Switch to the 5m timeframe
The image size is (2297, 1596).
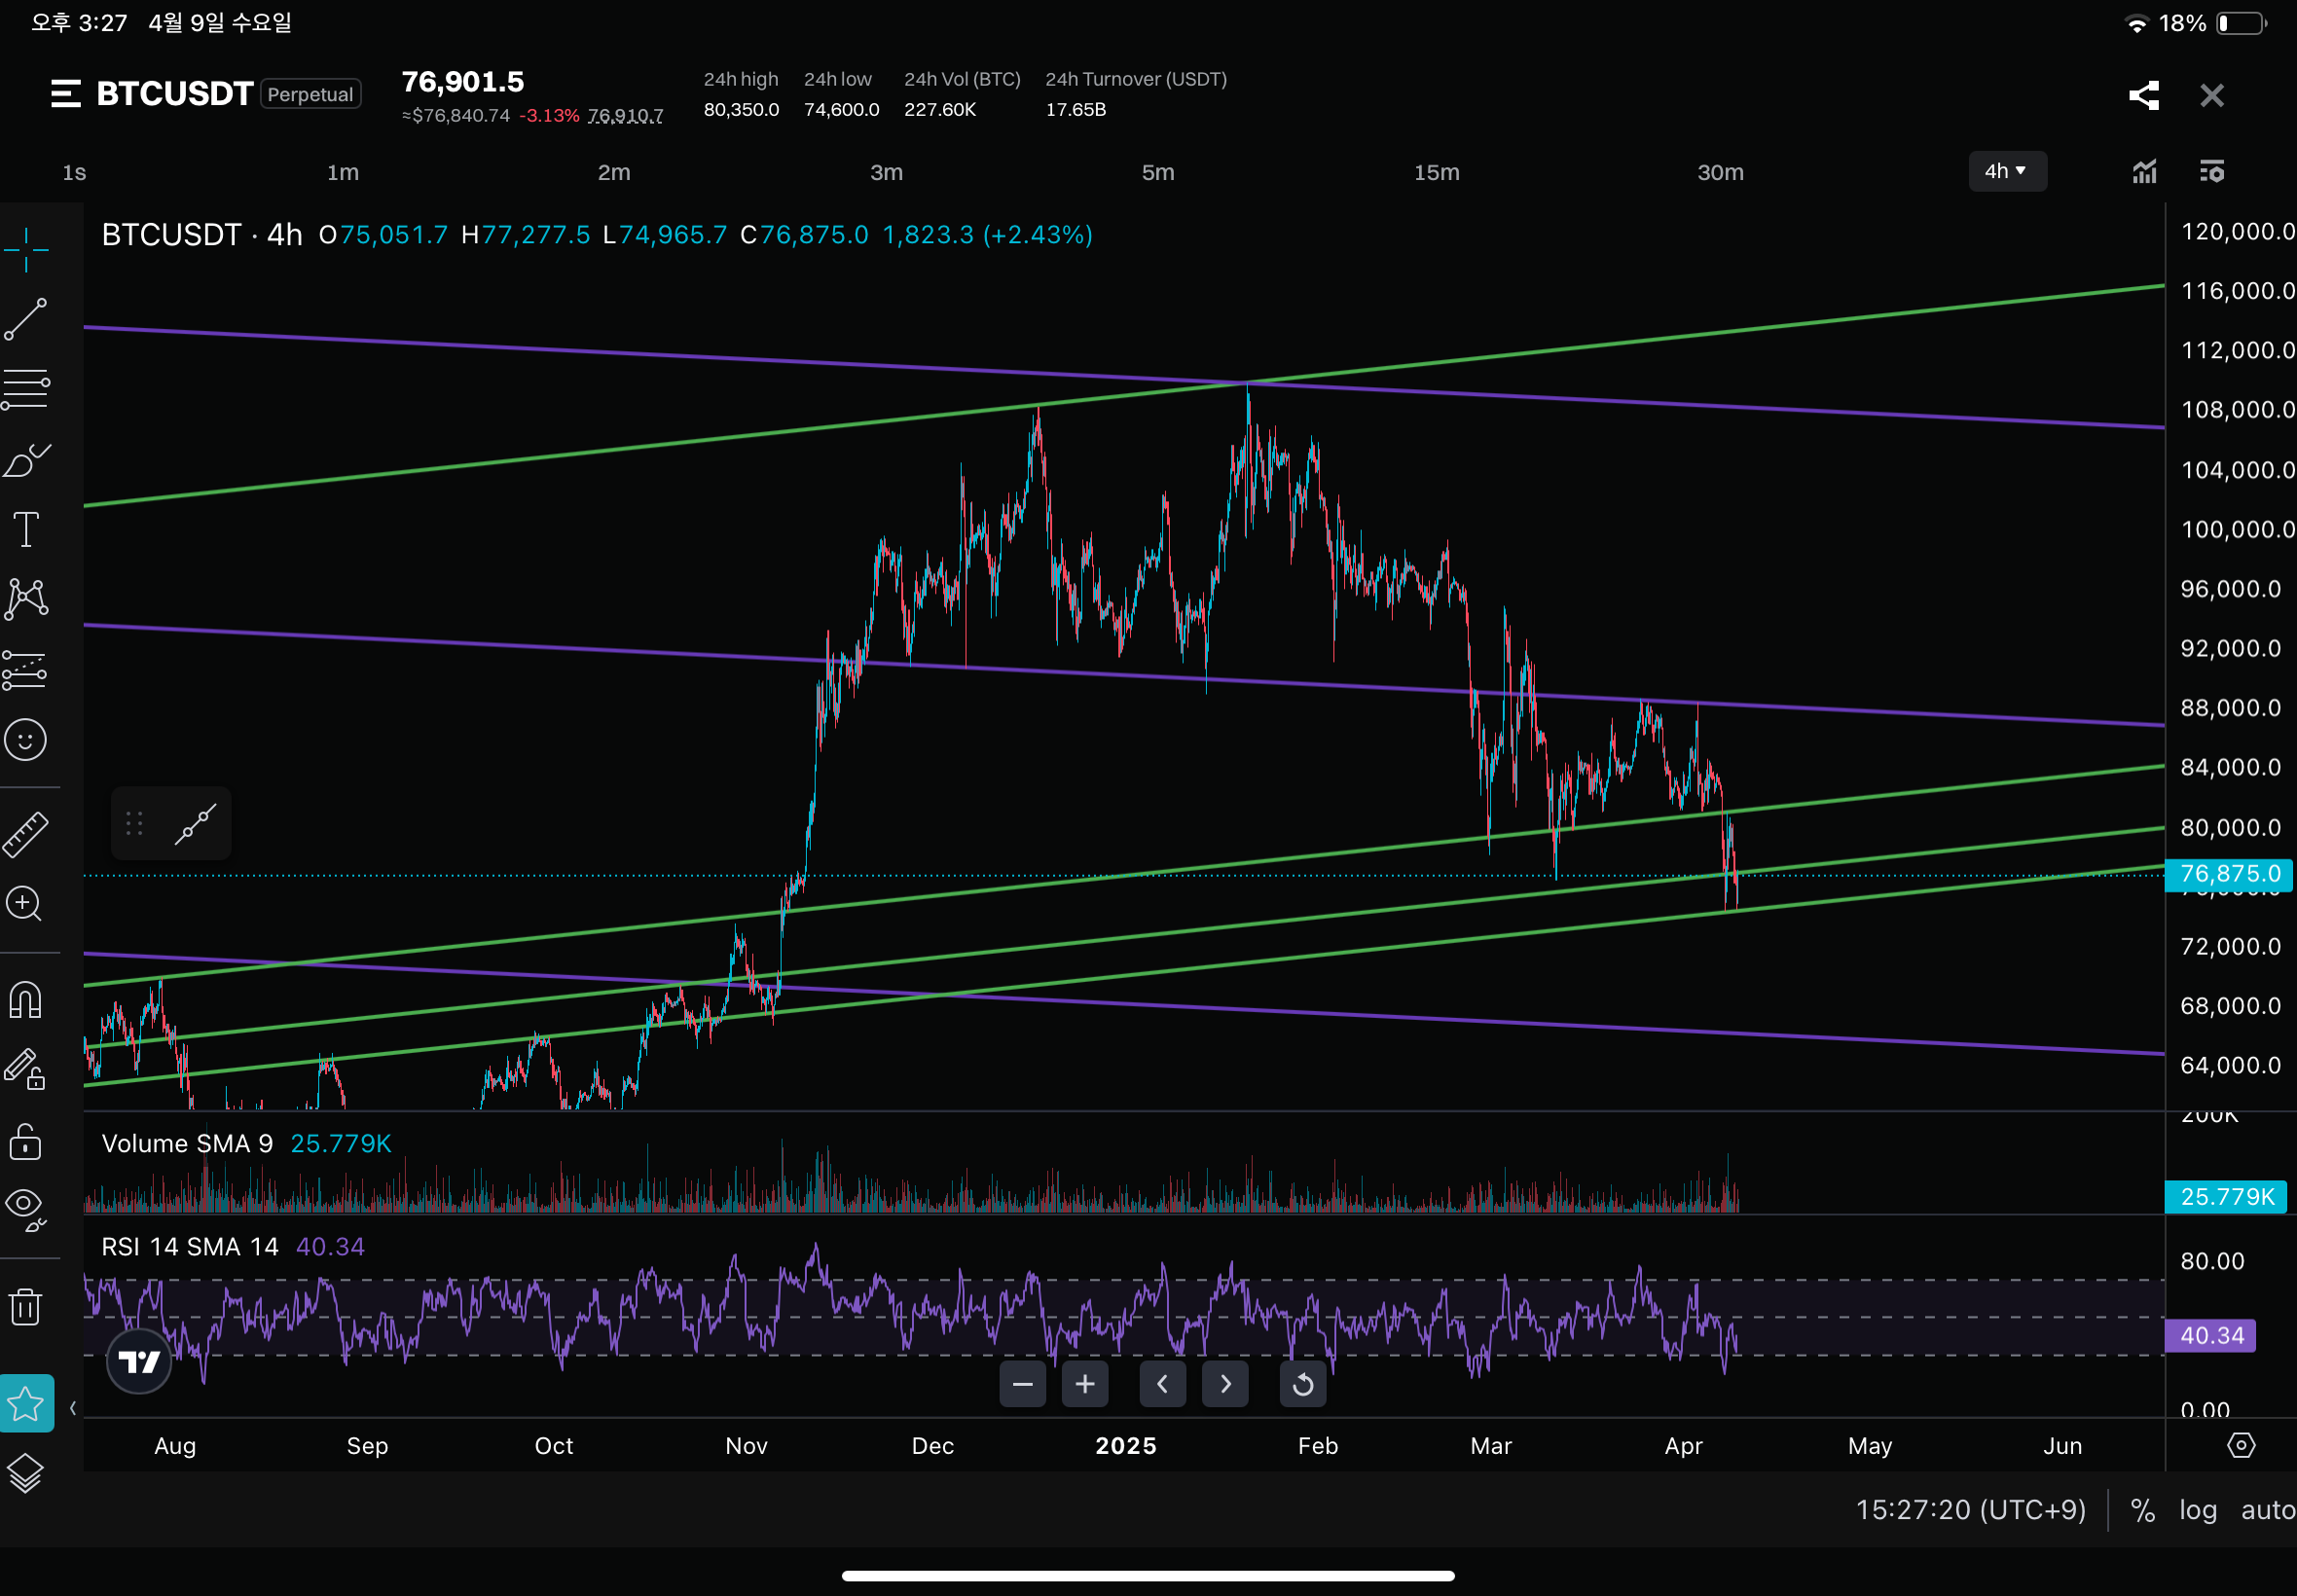coord(1158,172)
